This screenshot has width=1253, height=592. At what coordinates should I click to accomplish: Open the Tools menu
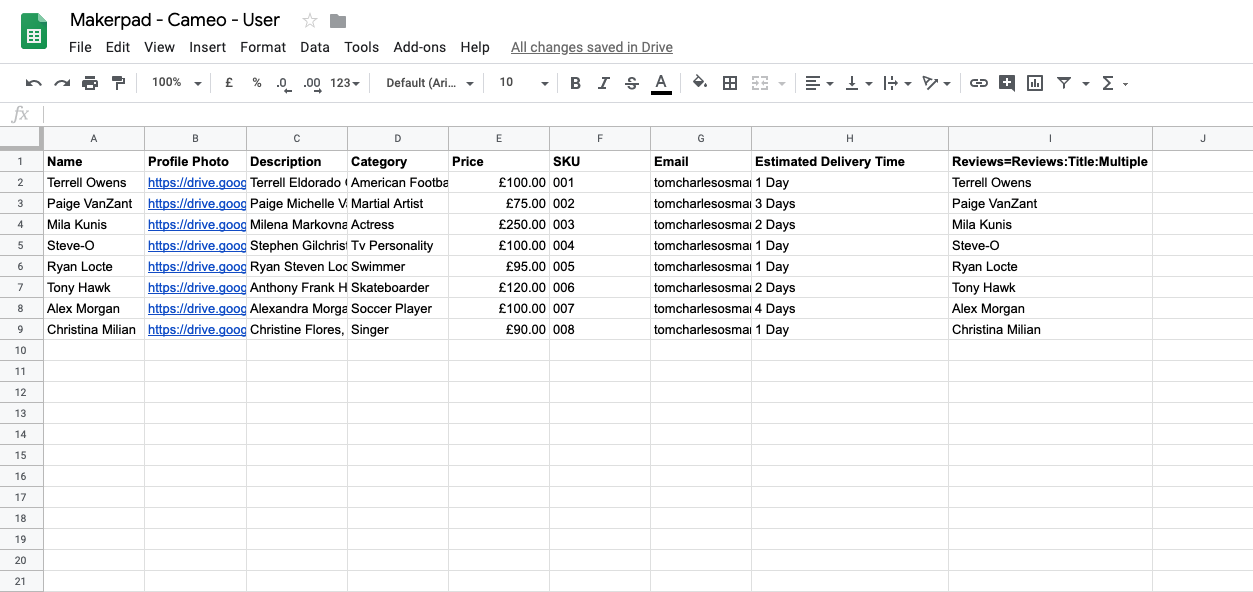pyautogui.click(x=362, y=47)
